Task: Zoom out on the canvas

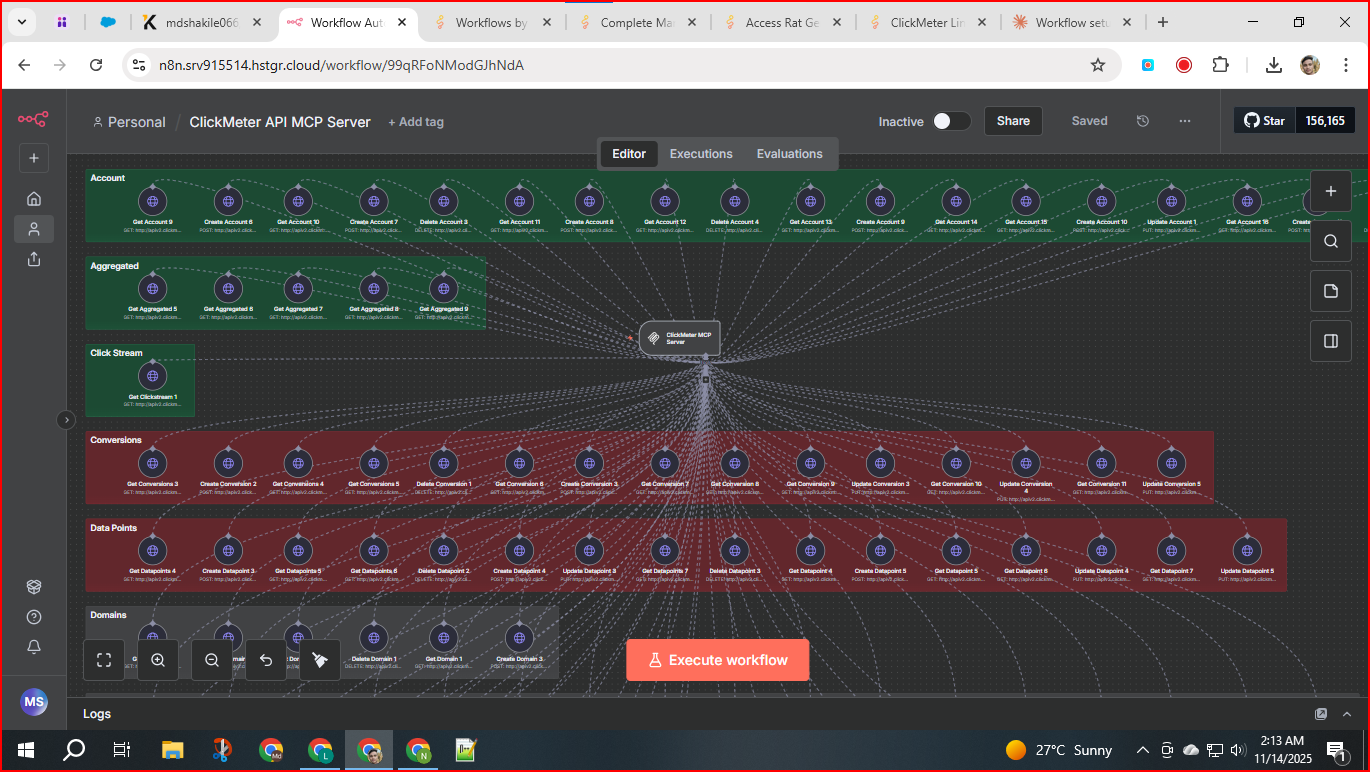Action: pos(212,660)
